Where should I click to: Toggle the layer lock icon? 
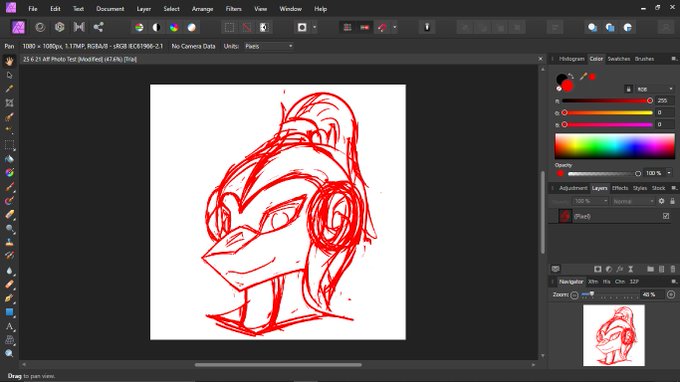pyautogui.click(x=672, y=201)
